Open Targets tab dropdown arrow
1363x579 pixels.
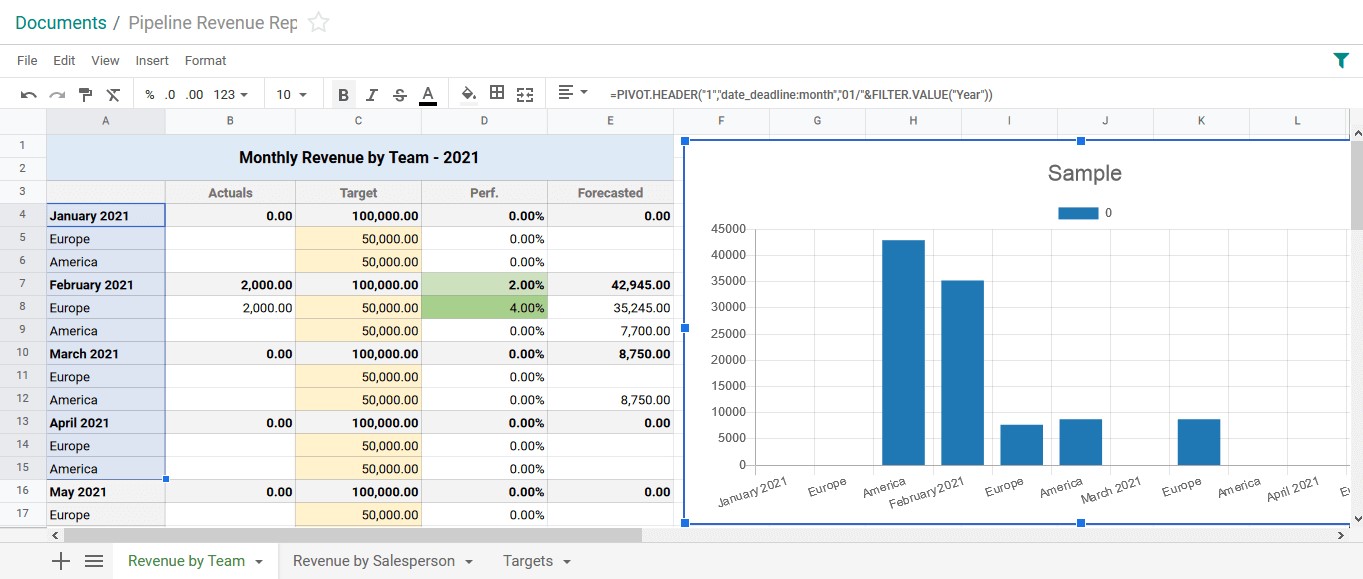567,562
